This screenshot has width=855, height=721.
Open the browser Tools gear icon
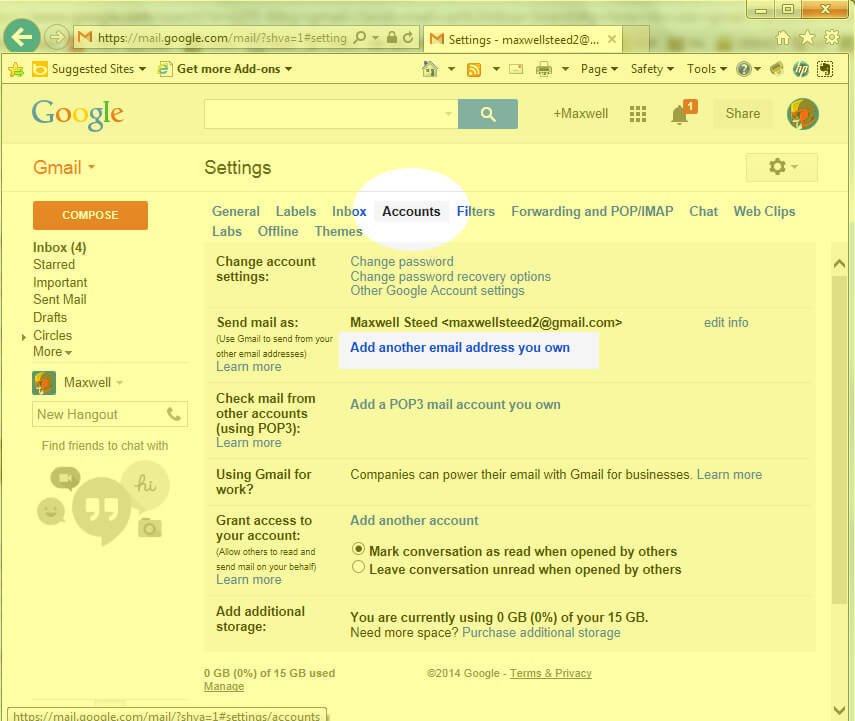point(832,38)
